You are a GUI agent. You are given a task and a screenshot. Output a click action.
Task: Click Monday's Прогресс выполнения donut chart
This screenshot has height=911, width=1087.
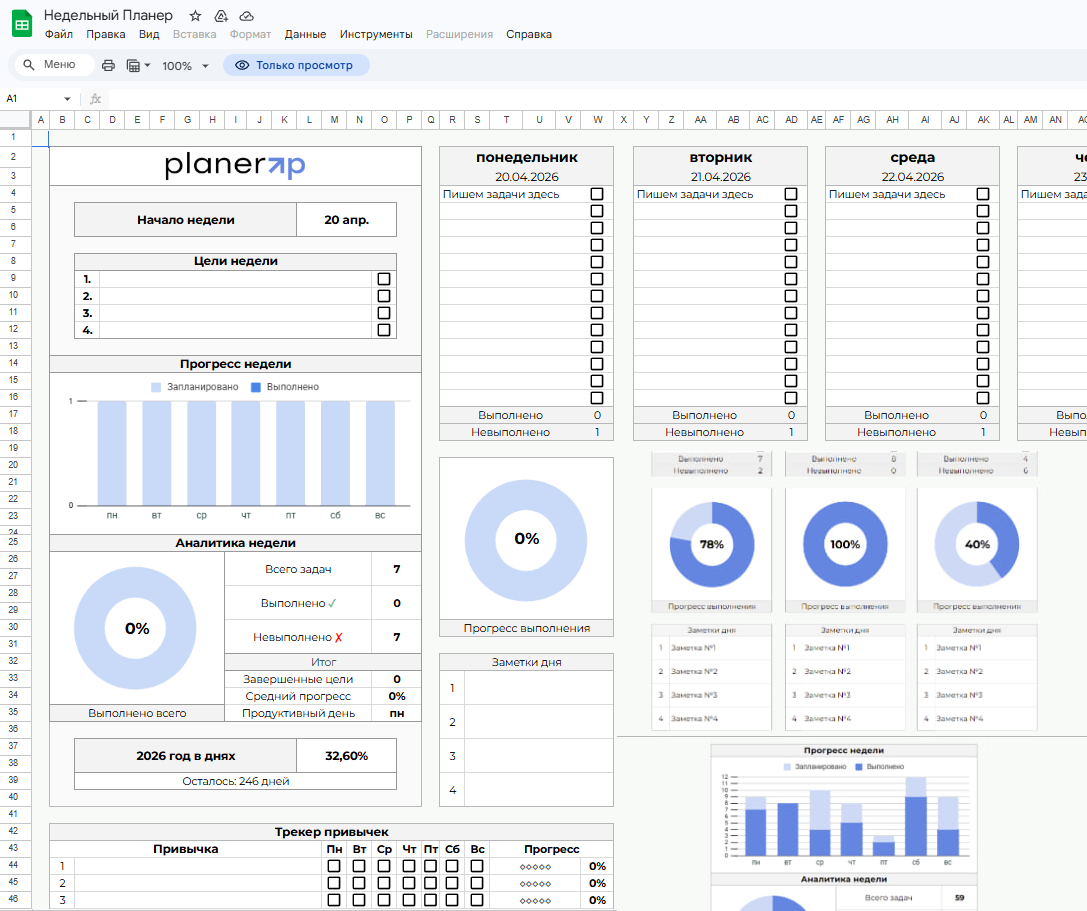pos(526,540)
